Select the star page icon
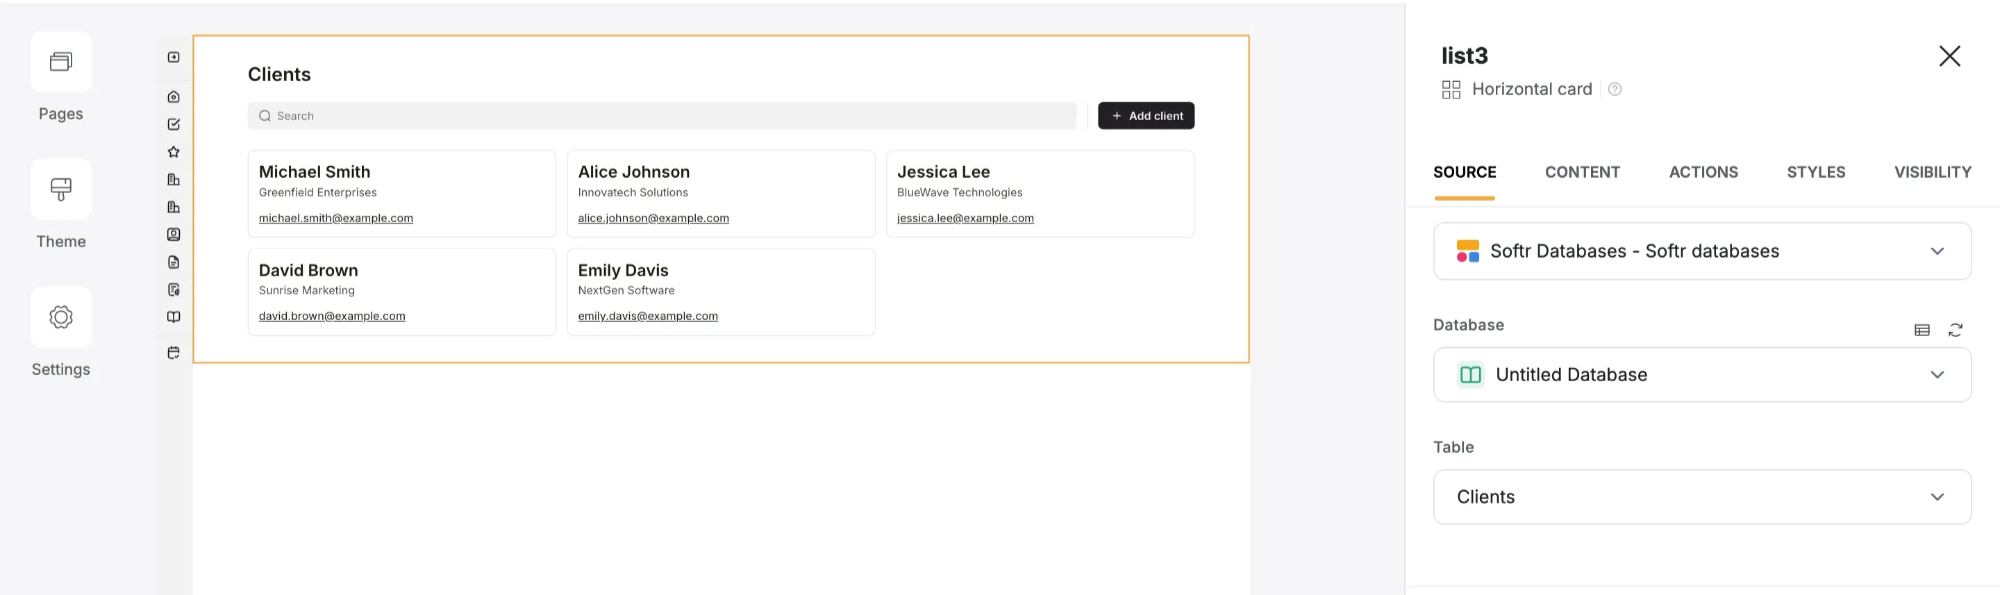This screenshot has height=595, width=2000. coord(173,152)
